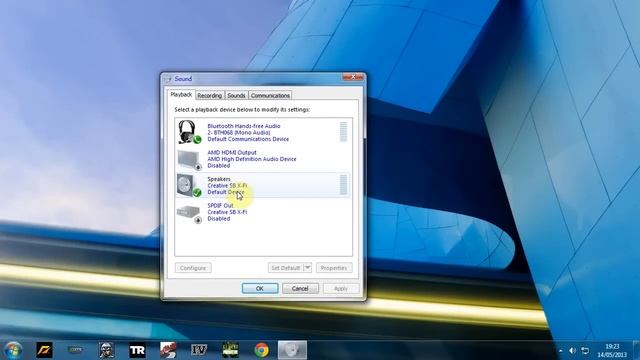The height and width of the screenshot is (360, 640).
Task: Expand the Set Default dropdown arrow
Action: coord(308,268)
